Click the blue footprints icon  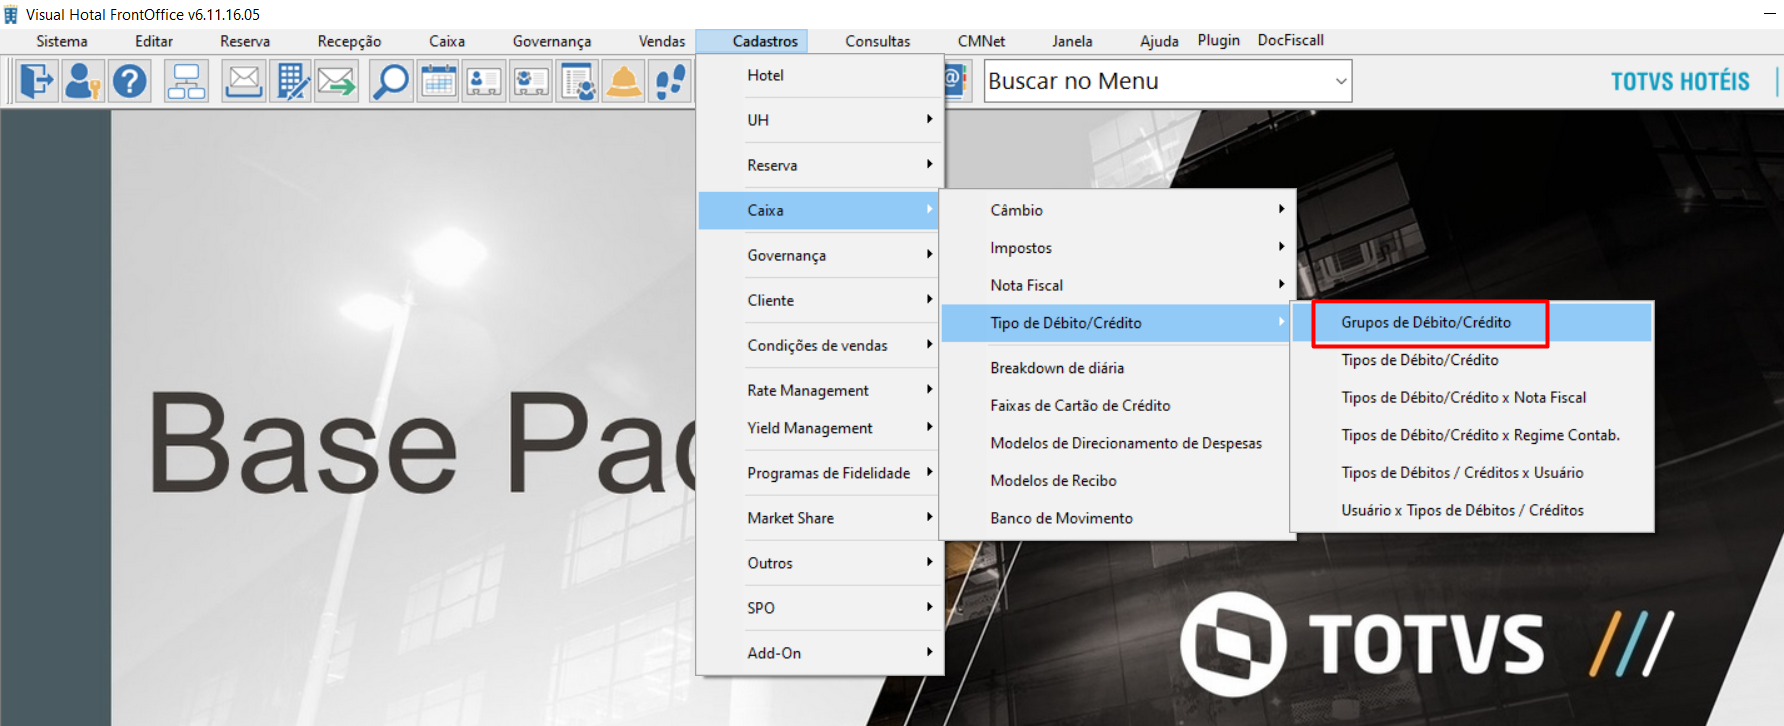tap(670, 81)
